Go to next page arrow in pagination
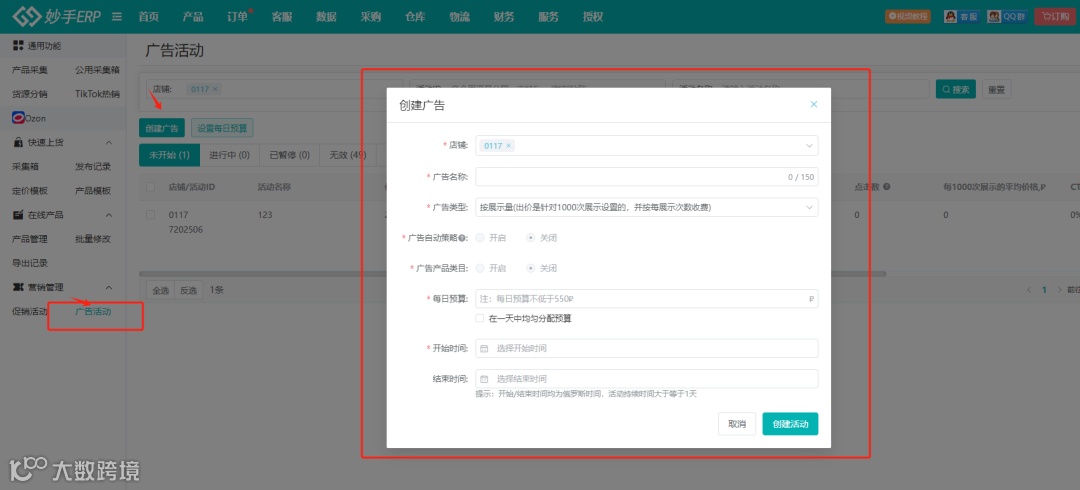The image size is (1080, 490). pyautogui.click(x=1059, y=290)
